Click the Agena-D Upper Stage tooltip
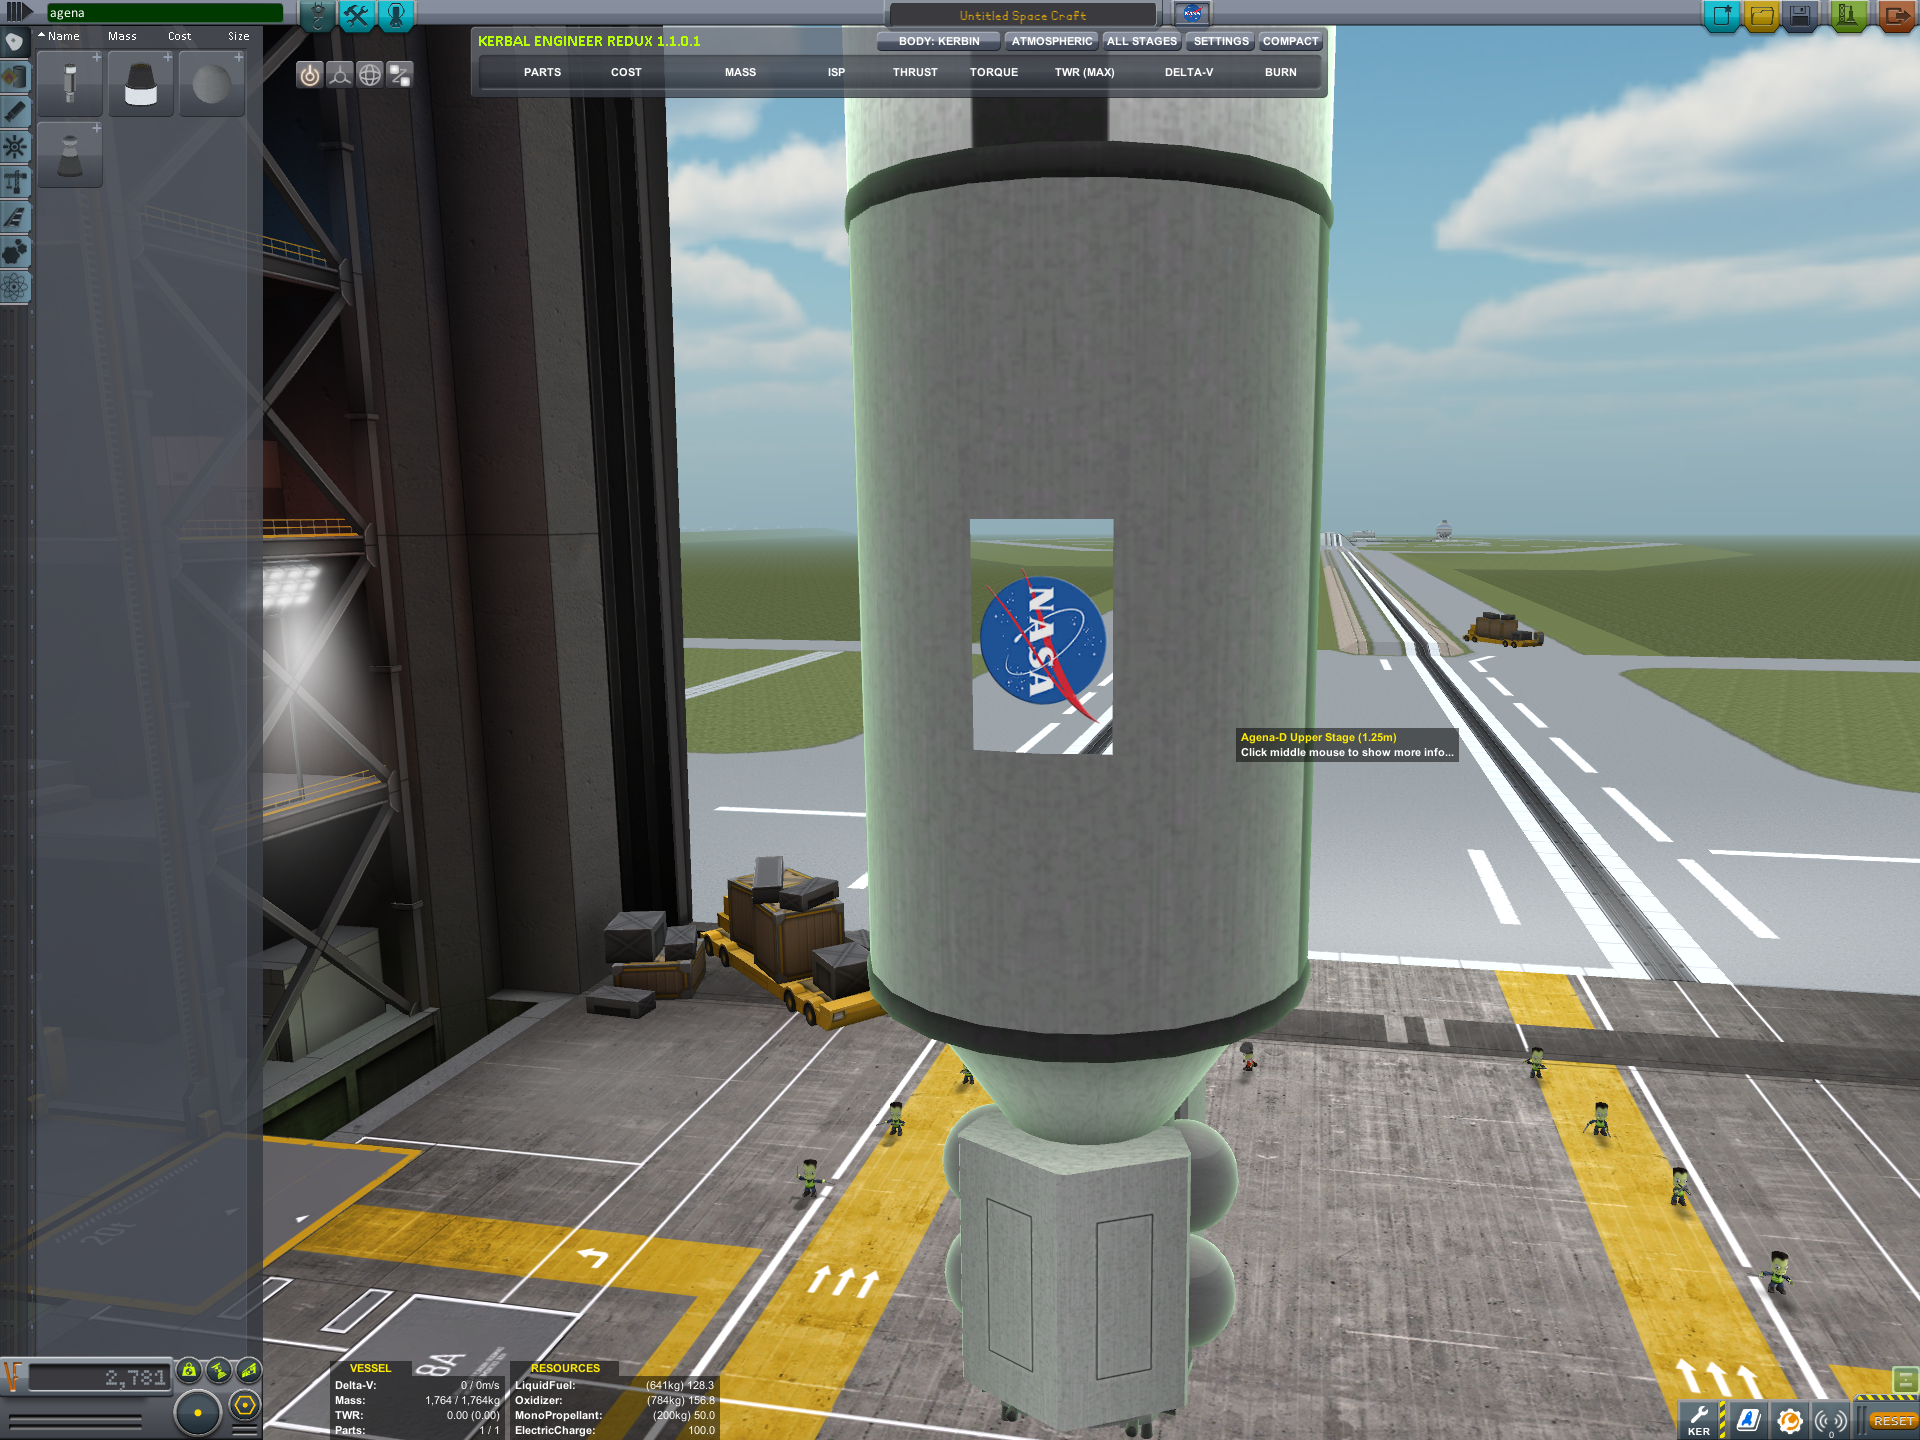Viewport: 1920px width, 1440px height. click(x=1347, y=745)
